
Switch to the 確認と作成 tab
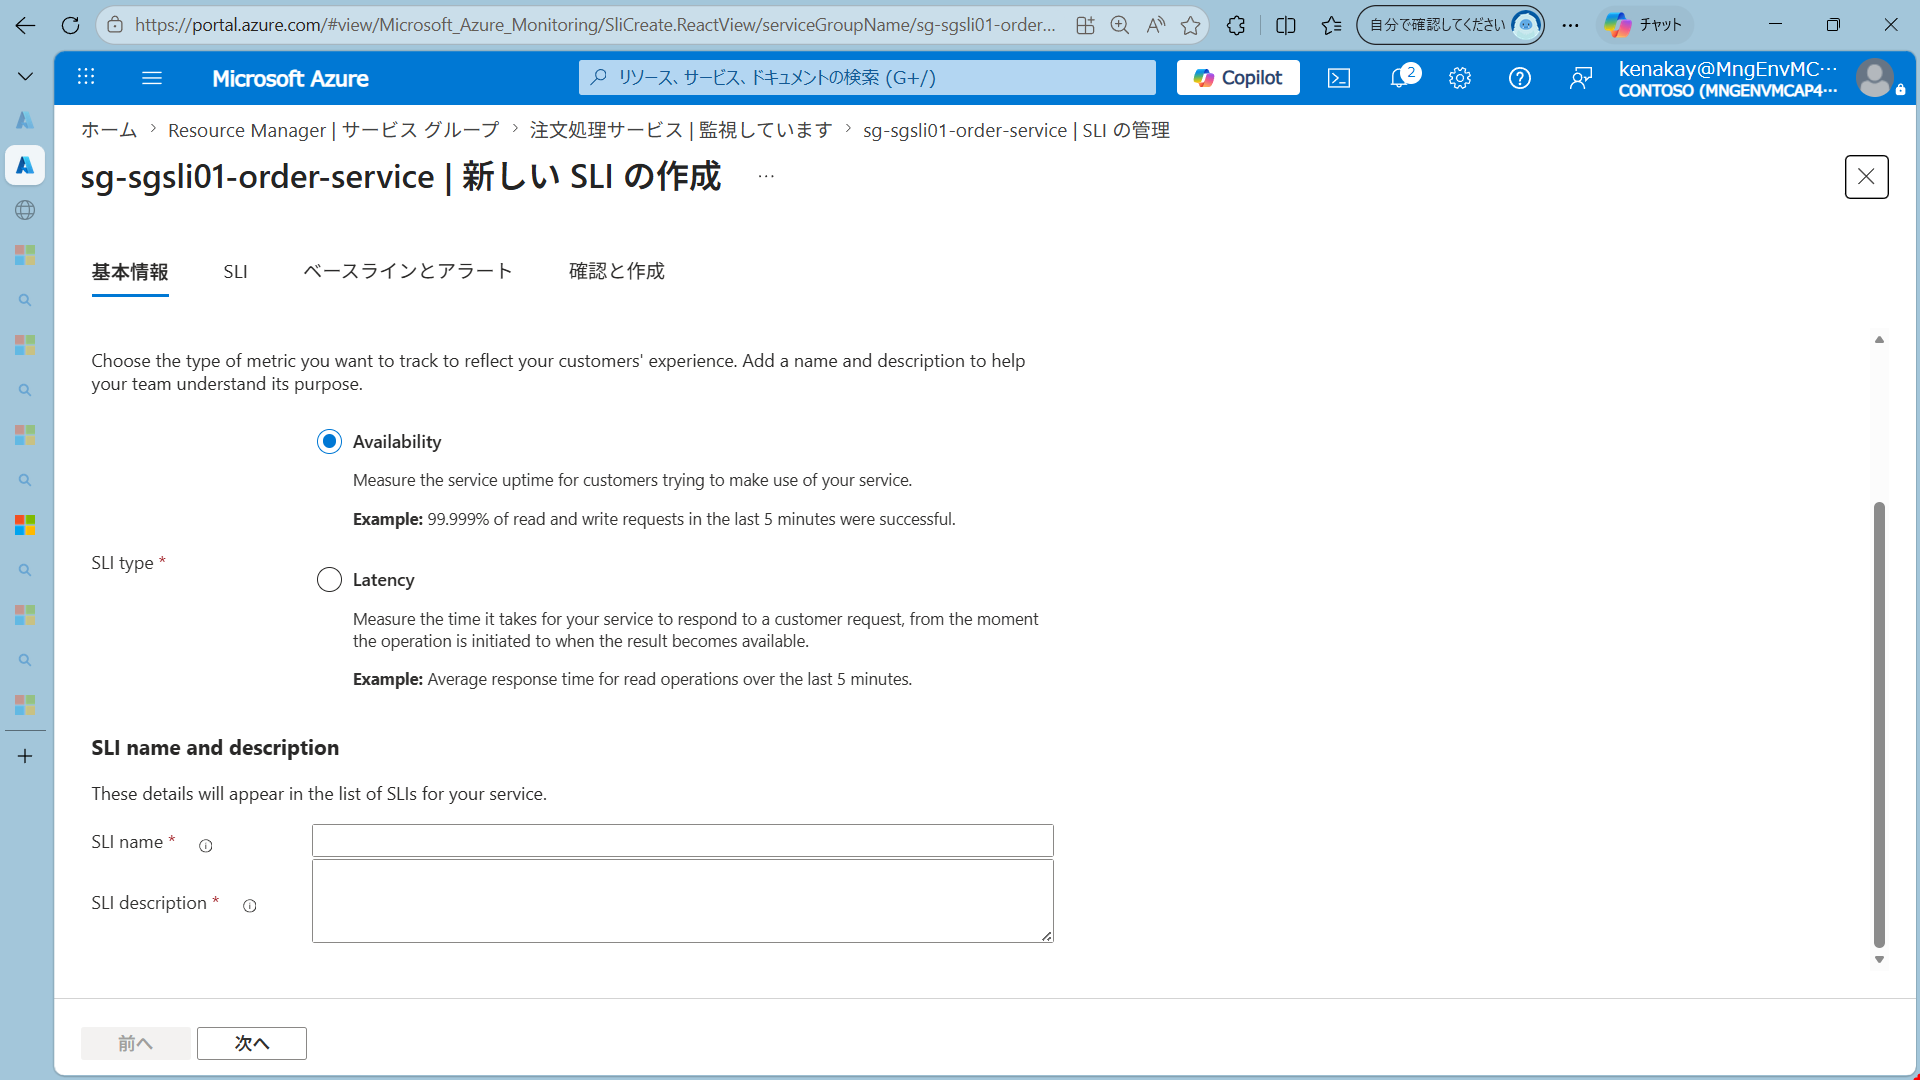[x=617, y=271]
